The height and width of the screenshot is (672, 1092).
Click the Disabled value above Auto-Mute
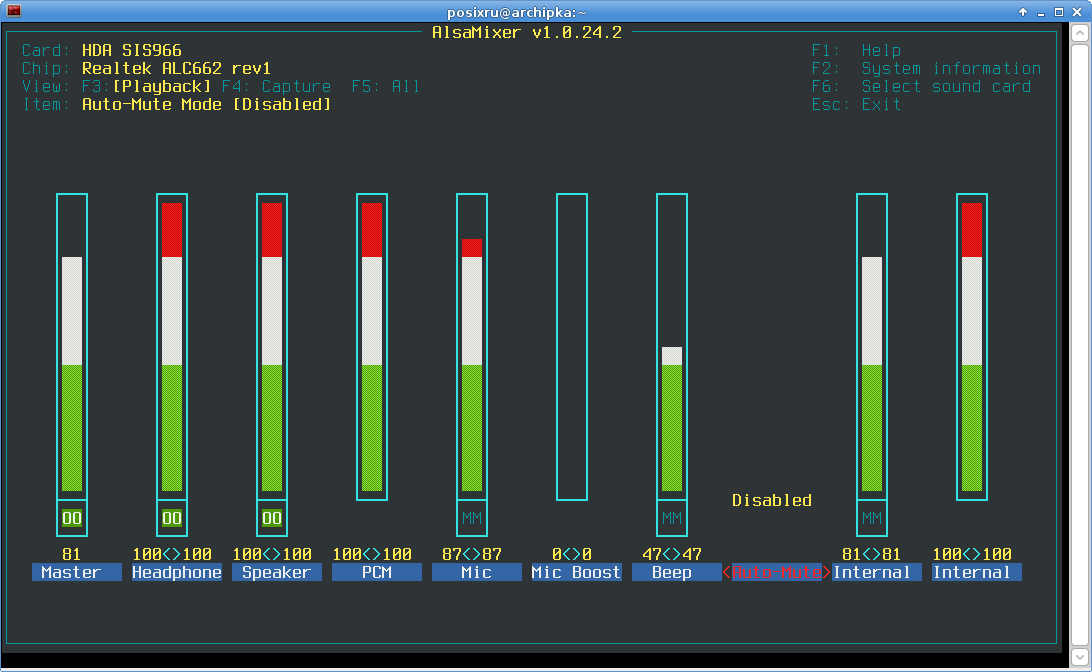772,500
